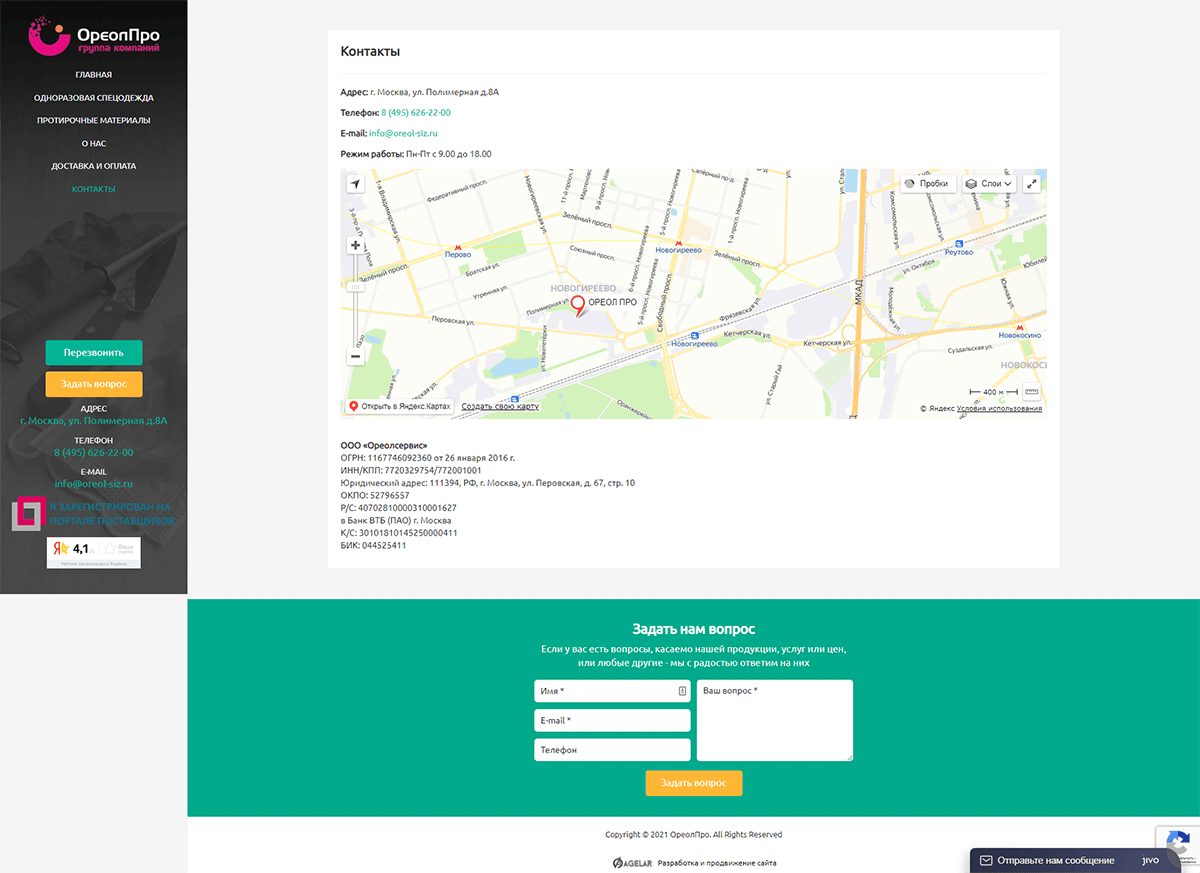Open the Протирочные материалы menu item
The image size is (1200, 873).
point(94,121)
